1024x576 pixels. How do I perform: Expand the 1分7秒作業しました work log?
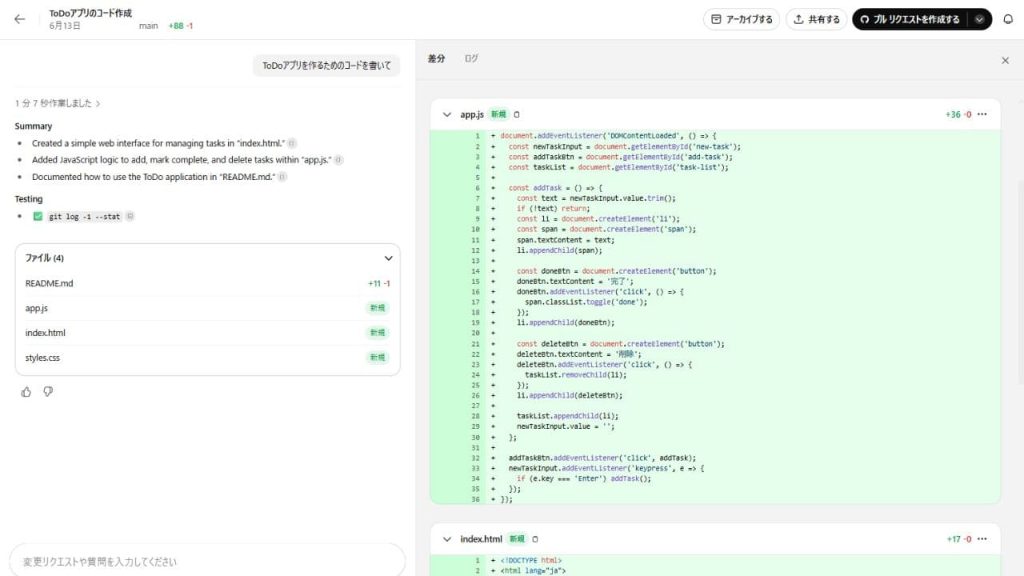point(57,103)
